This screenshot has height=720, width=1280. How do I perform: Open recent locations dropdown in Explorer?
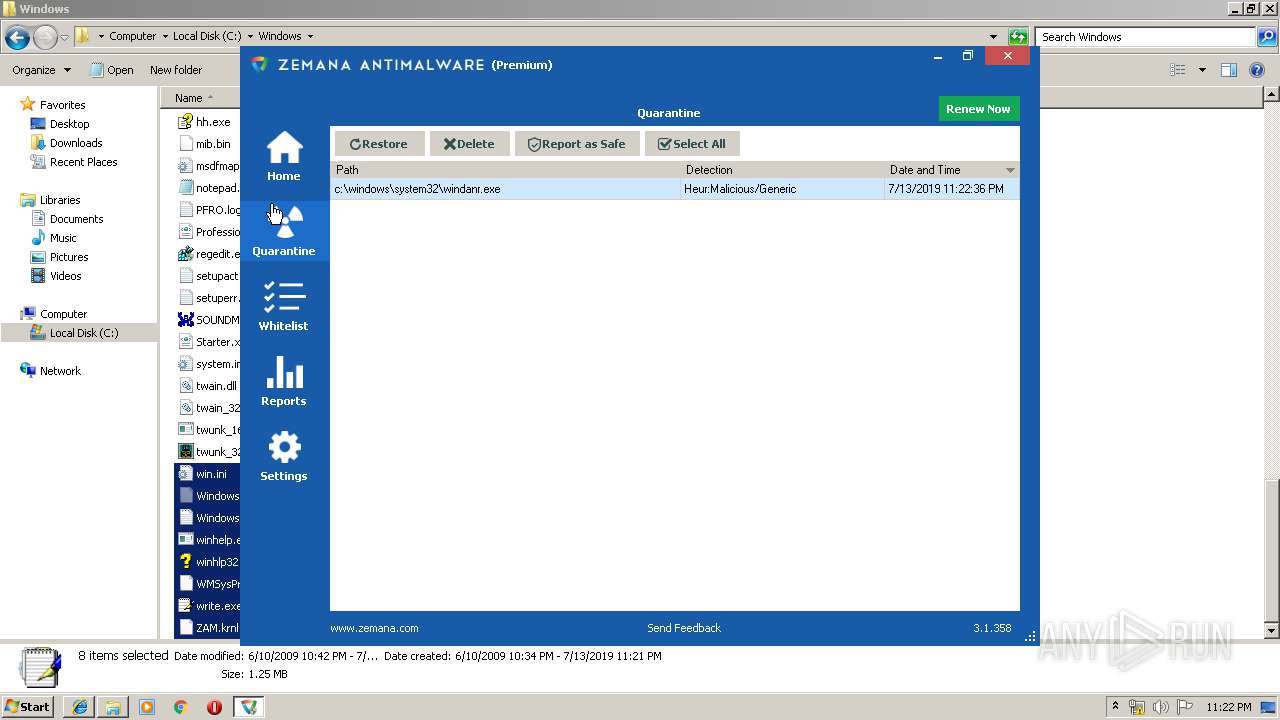[64, 38]
